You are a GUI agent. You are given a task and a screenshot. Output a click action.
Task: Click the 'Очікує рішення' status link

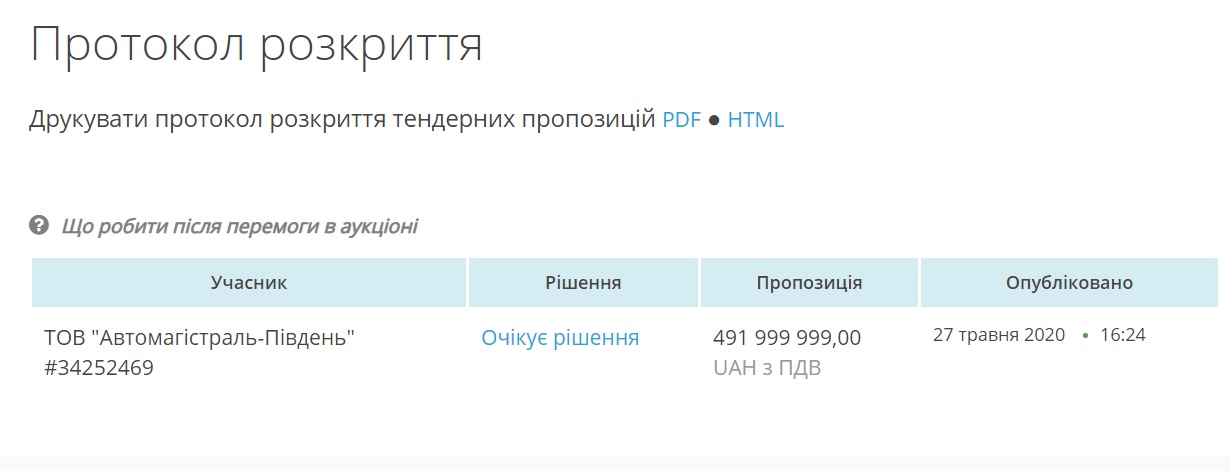click(560, 338)
